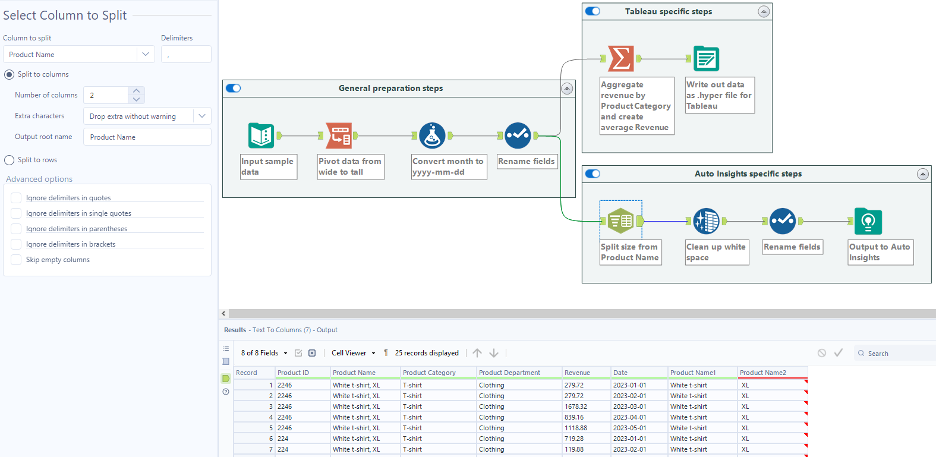Select the Clean up white space tool
Viewport: 936px width, 458px height.
click(706, 221)
